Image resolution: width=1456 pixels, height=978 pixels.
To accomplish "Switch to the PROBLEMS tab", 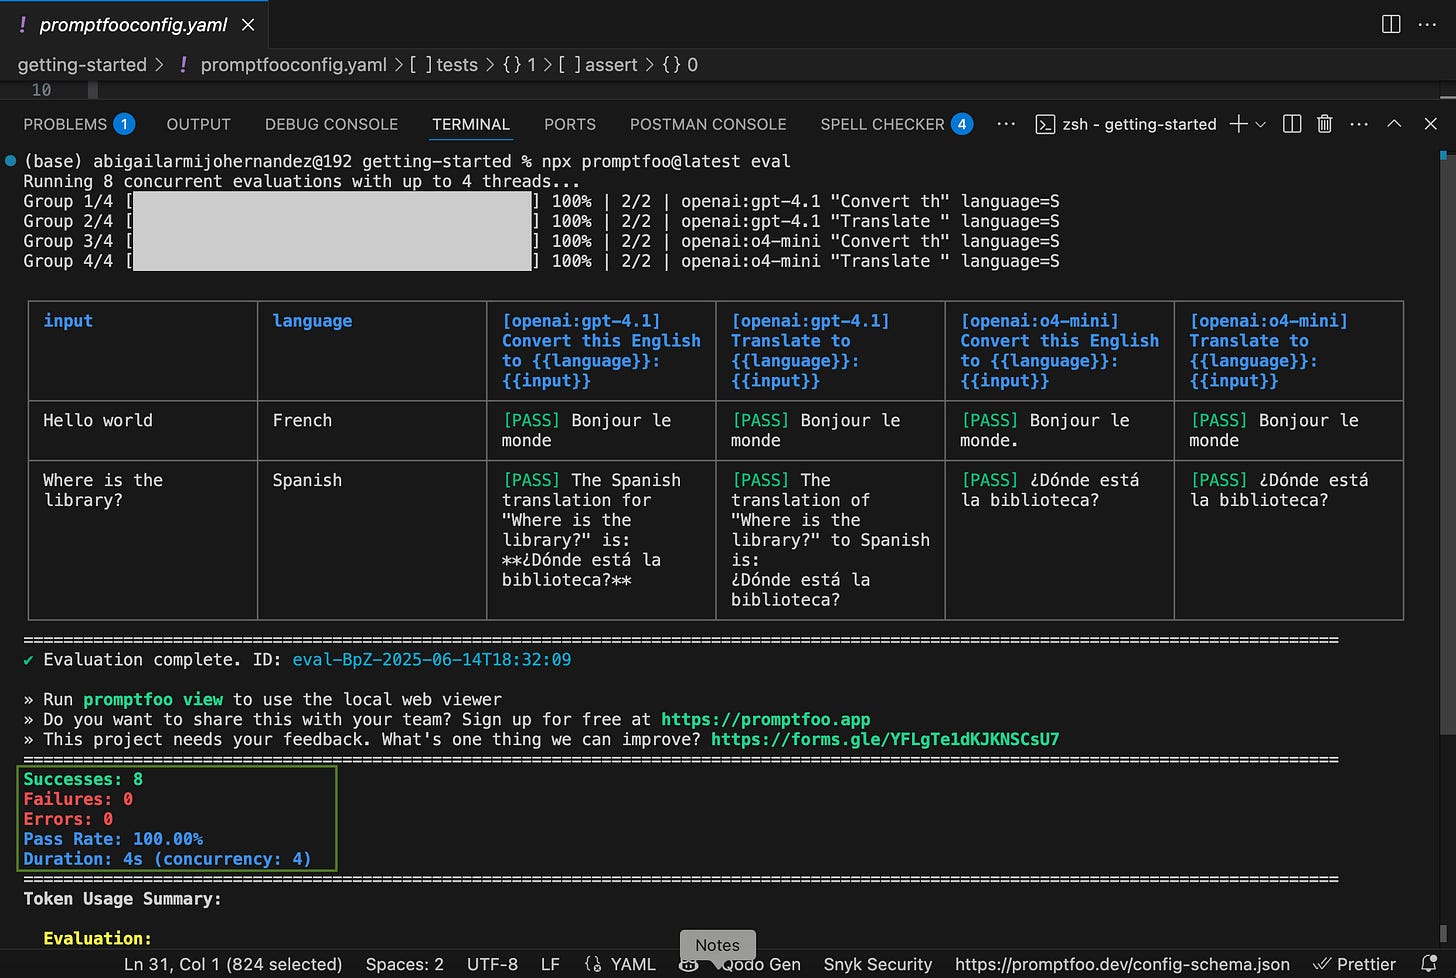I will (x=65, y=124).
